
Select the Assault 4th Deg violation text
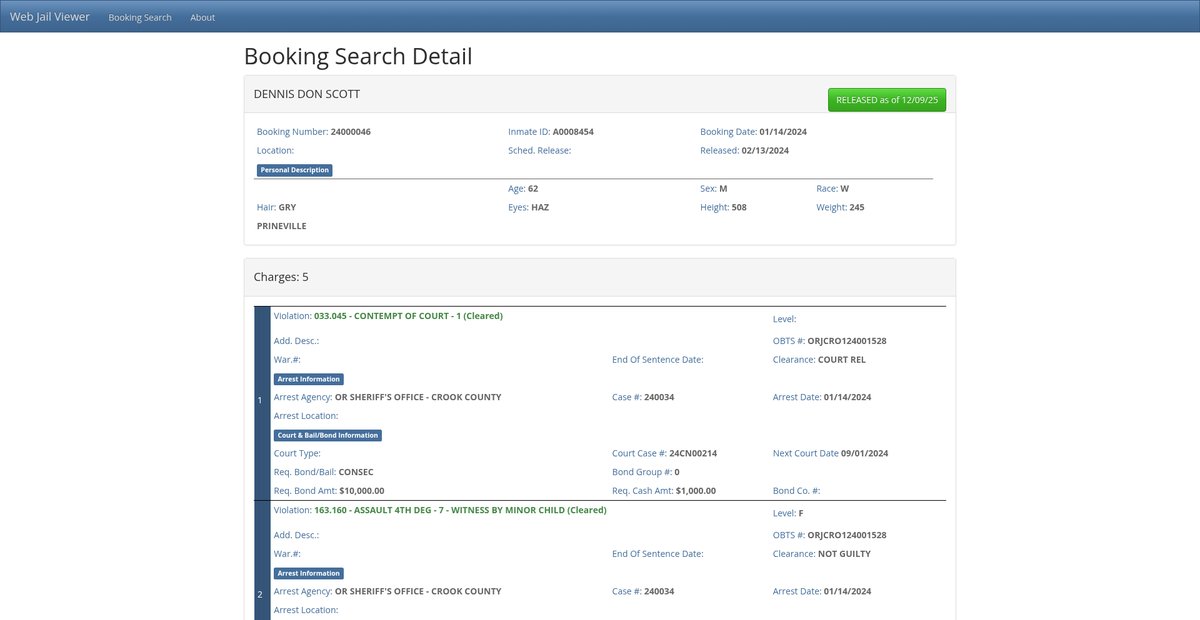460,510
